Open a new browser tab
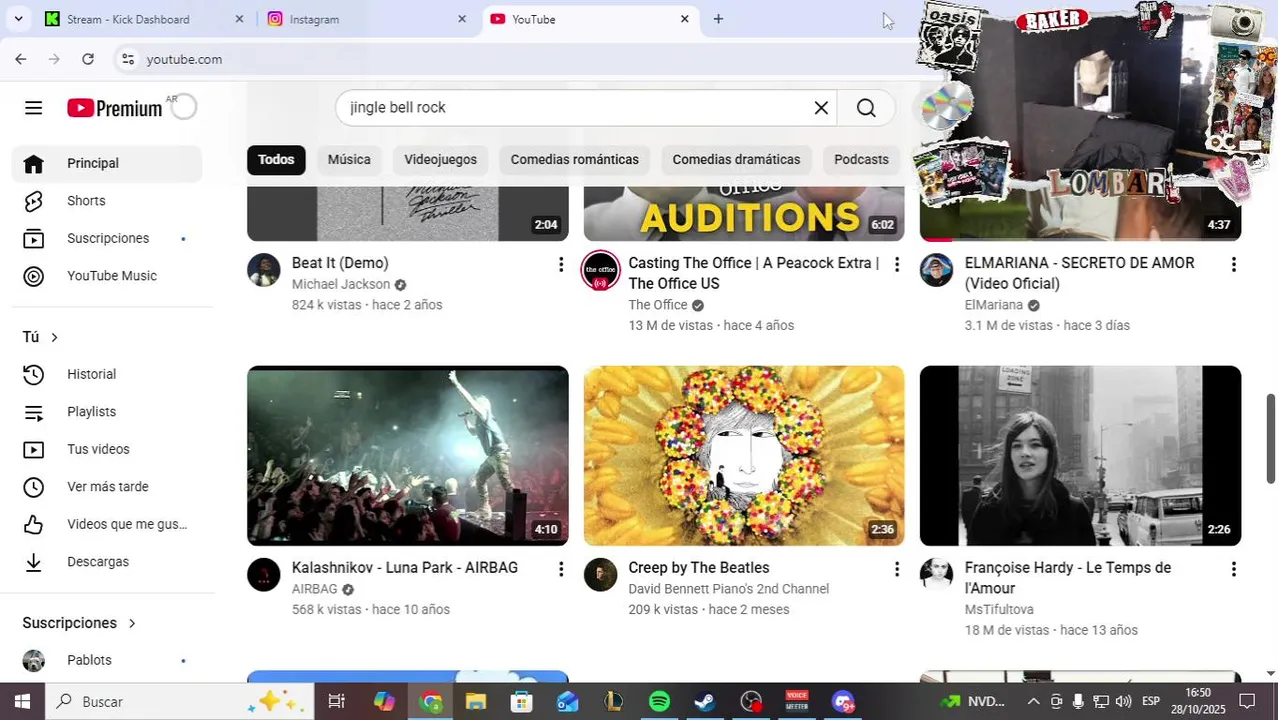This screenshot has height=720, width=1278. point(718,19)
